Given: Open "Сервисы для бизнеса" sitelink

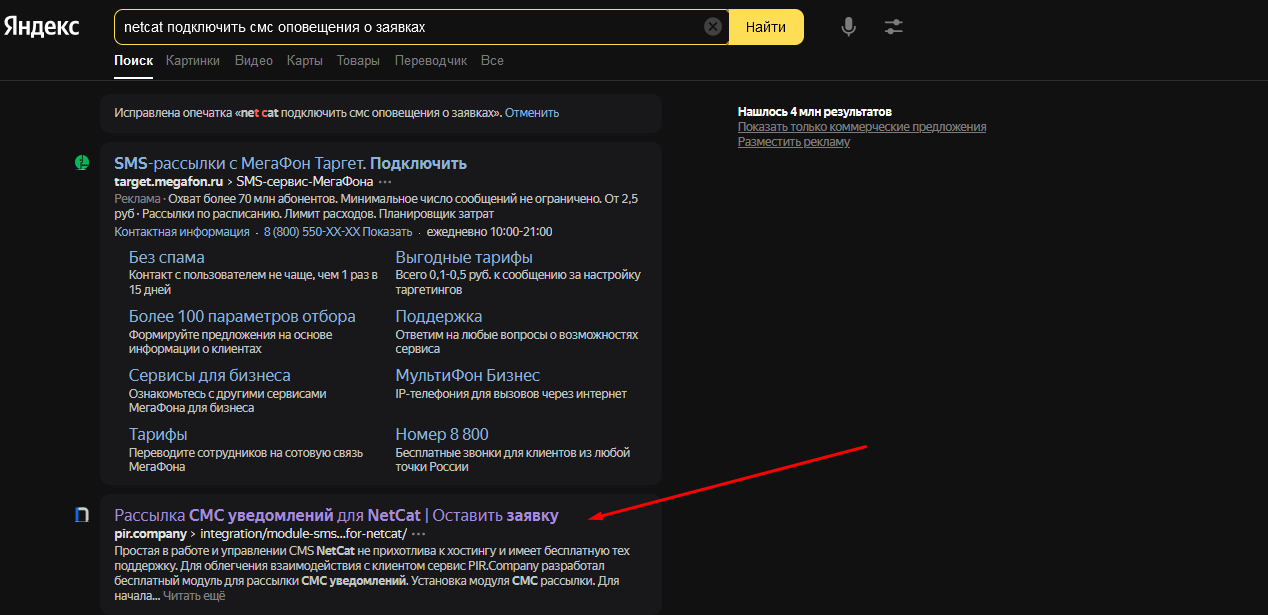Looking at the screenshot, I should tap(210, 376).
